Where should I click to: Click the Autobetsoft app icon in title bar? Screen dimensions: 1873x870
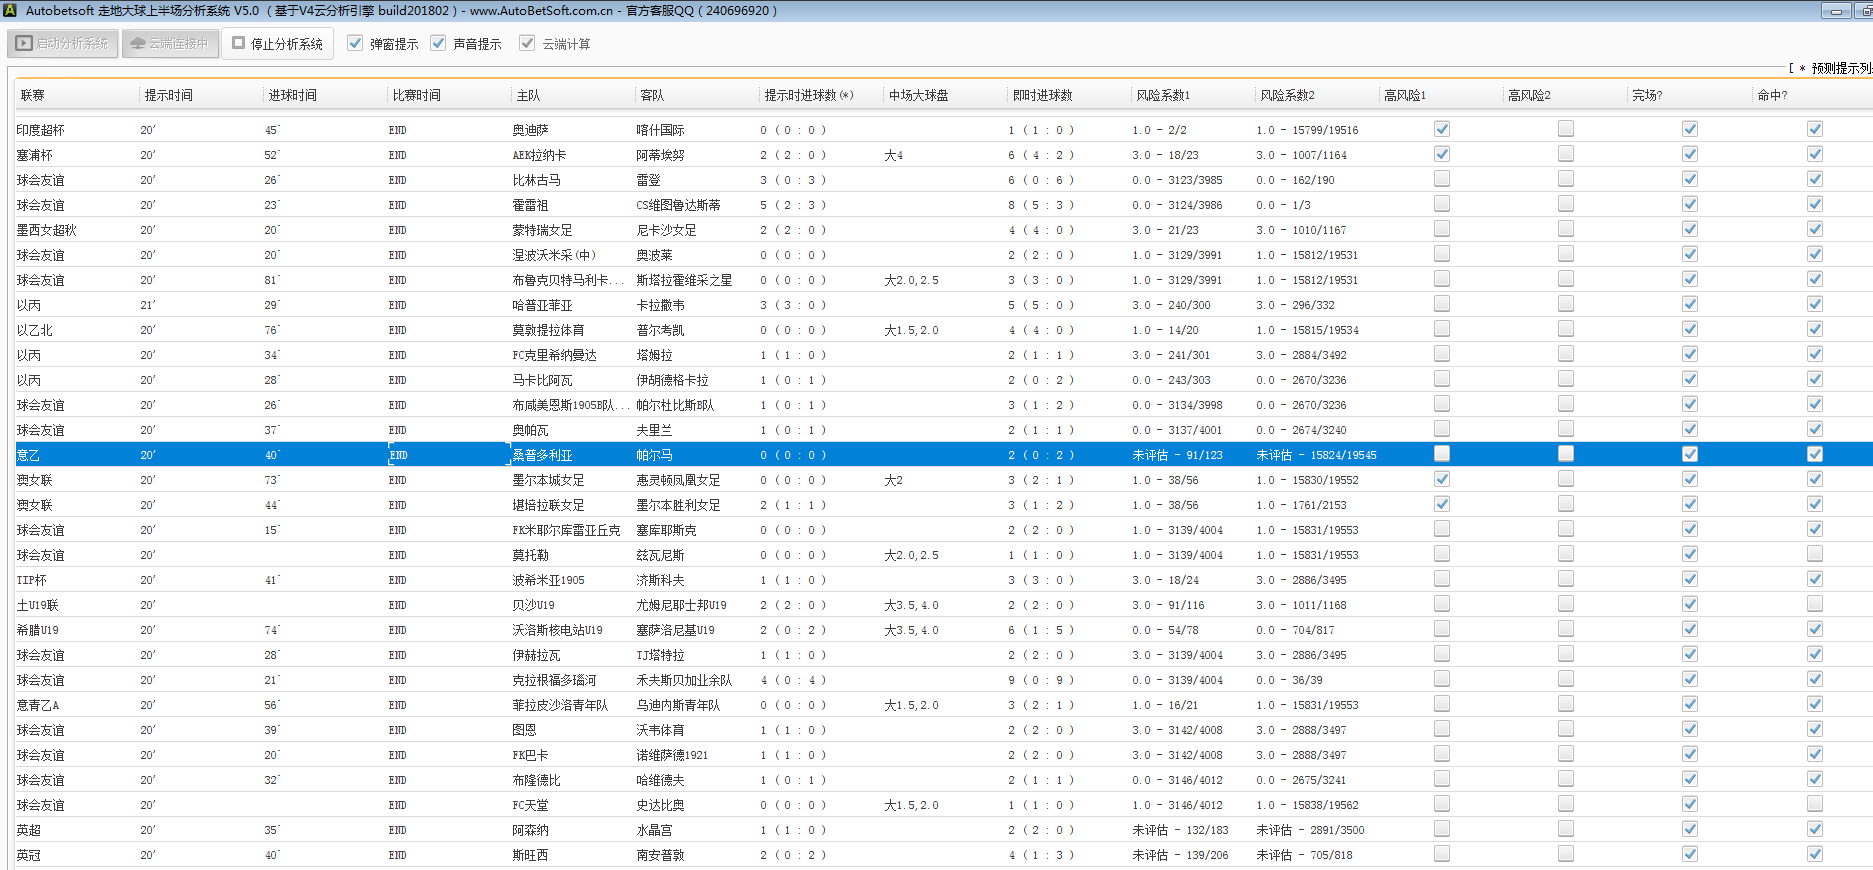[10, 11]
